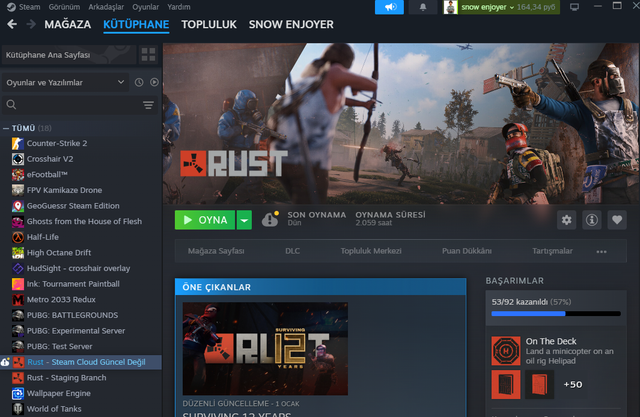
Task: Click On The Deck achievement icon
Action: 506,350
